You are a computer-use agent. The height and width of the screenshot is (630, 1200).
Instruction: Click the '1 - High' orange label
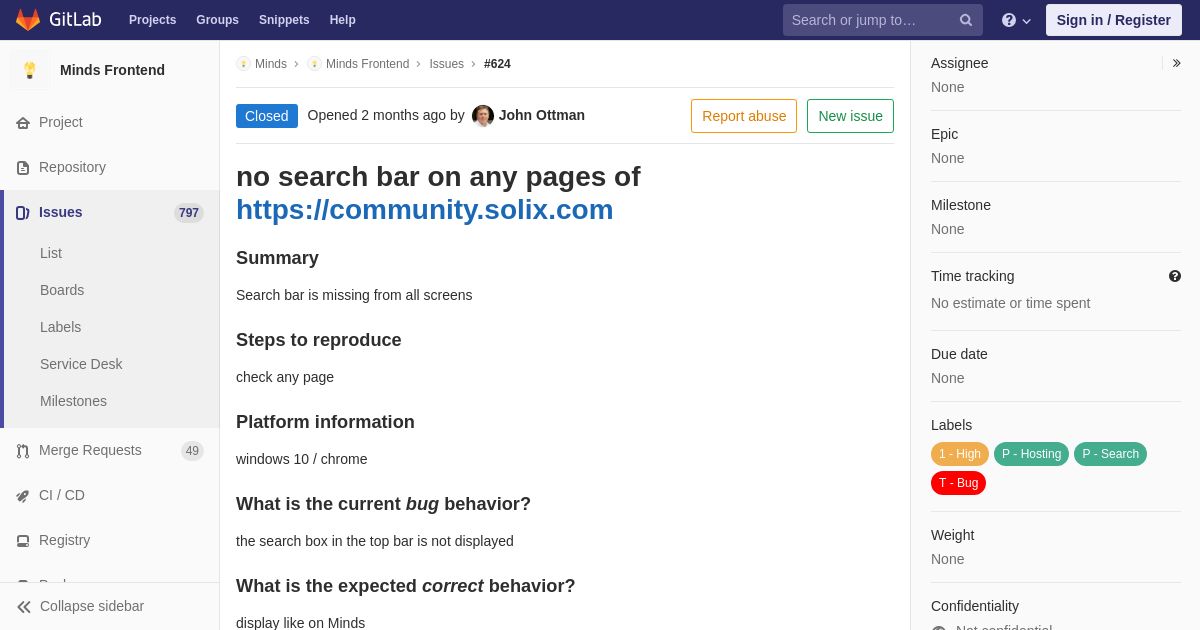pos(960,454)
